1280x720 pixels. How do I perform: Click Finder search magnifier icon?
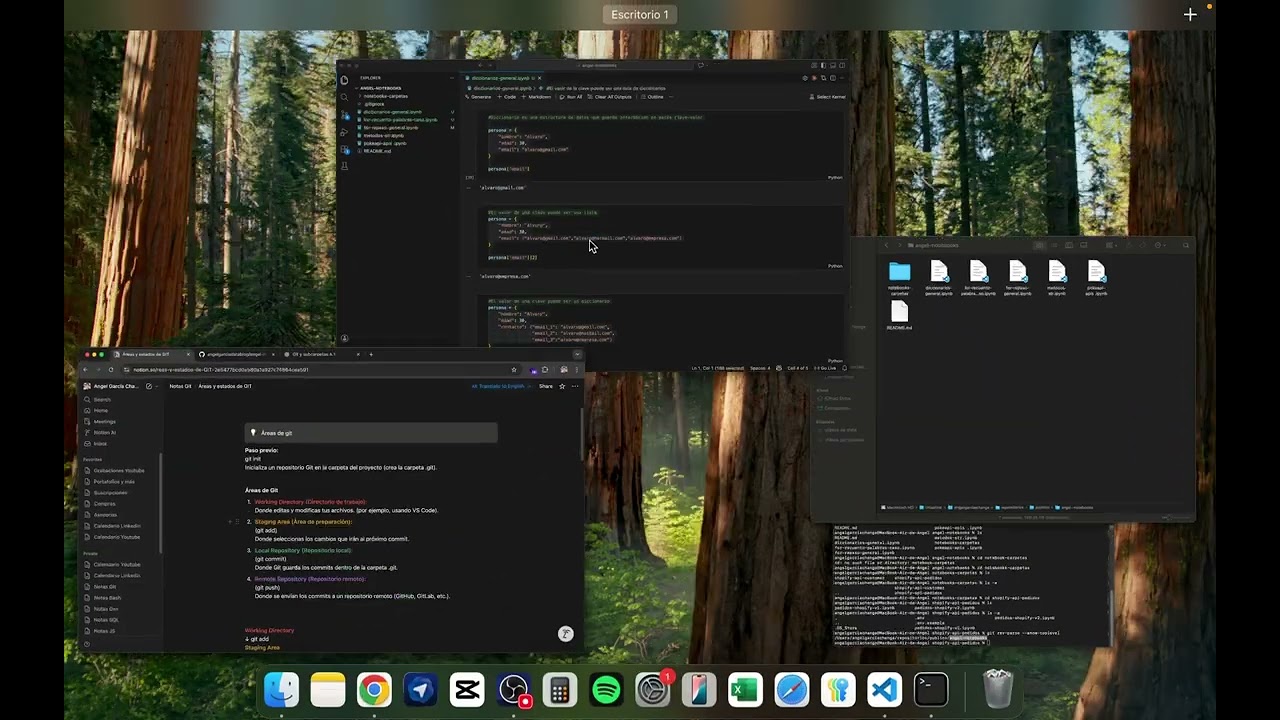pos(1186,245)
